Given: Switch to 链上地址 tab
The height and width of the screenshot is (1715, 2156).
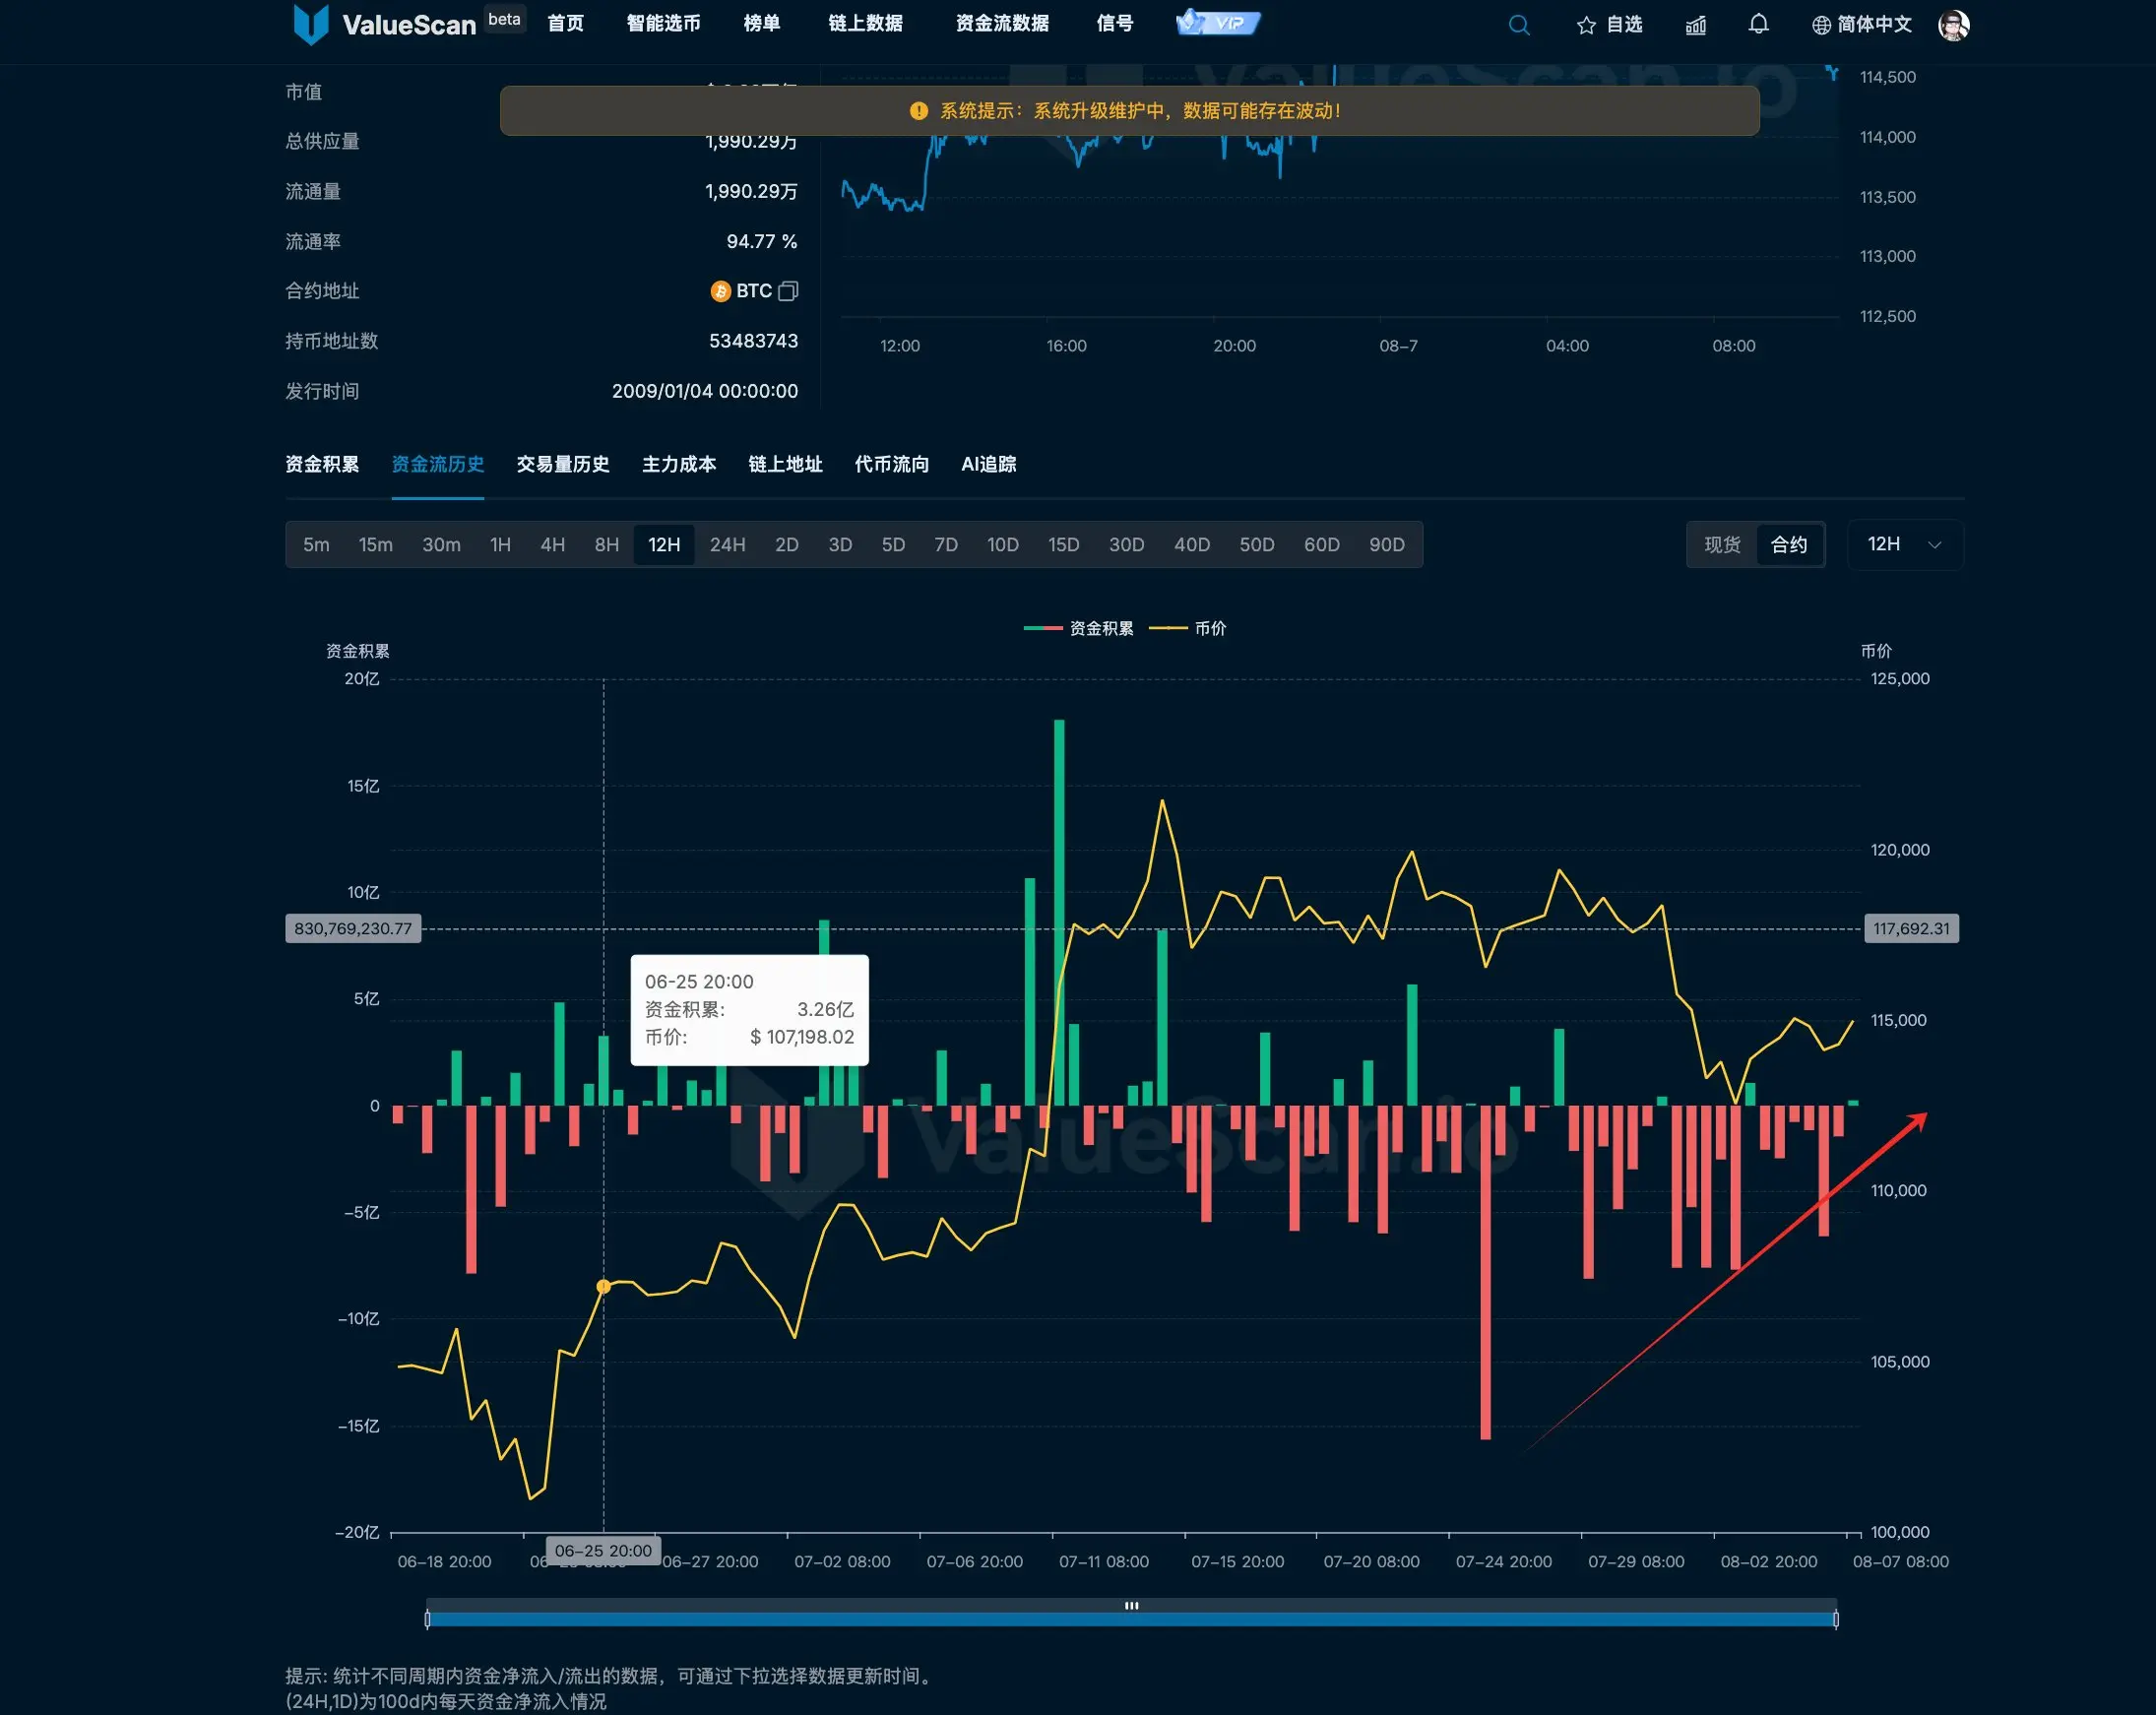Looking at the screenshot, I should point(785,464).
